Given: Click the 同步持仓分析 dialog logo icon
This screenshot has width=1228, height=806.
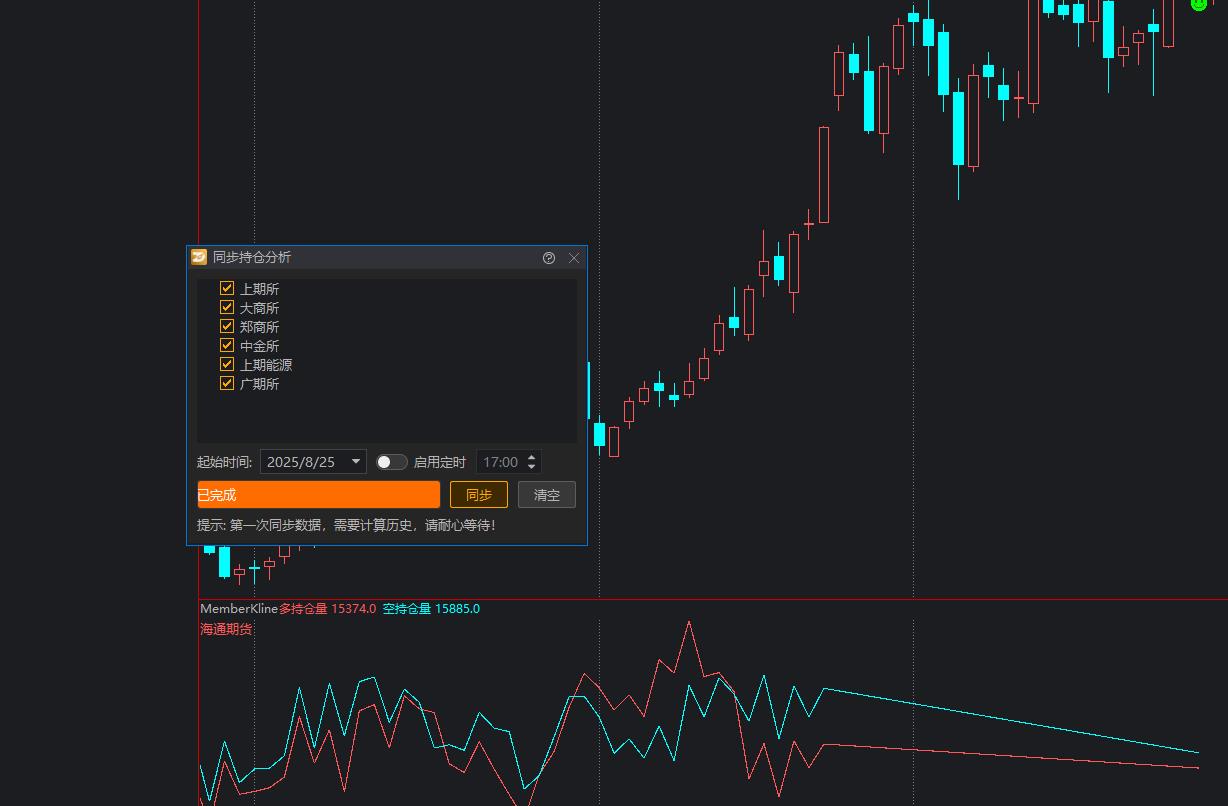Looking at the screenshot, I should tap(199, 257).
